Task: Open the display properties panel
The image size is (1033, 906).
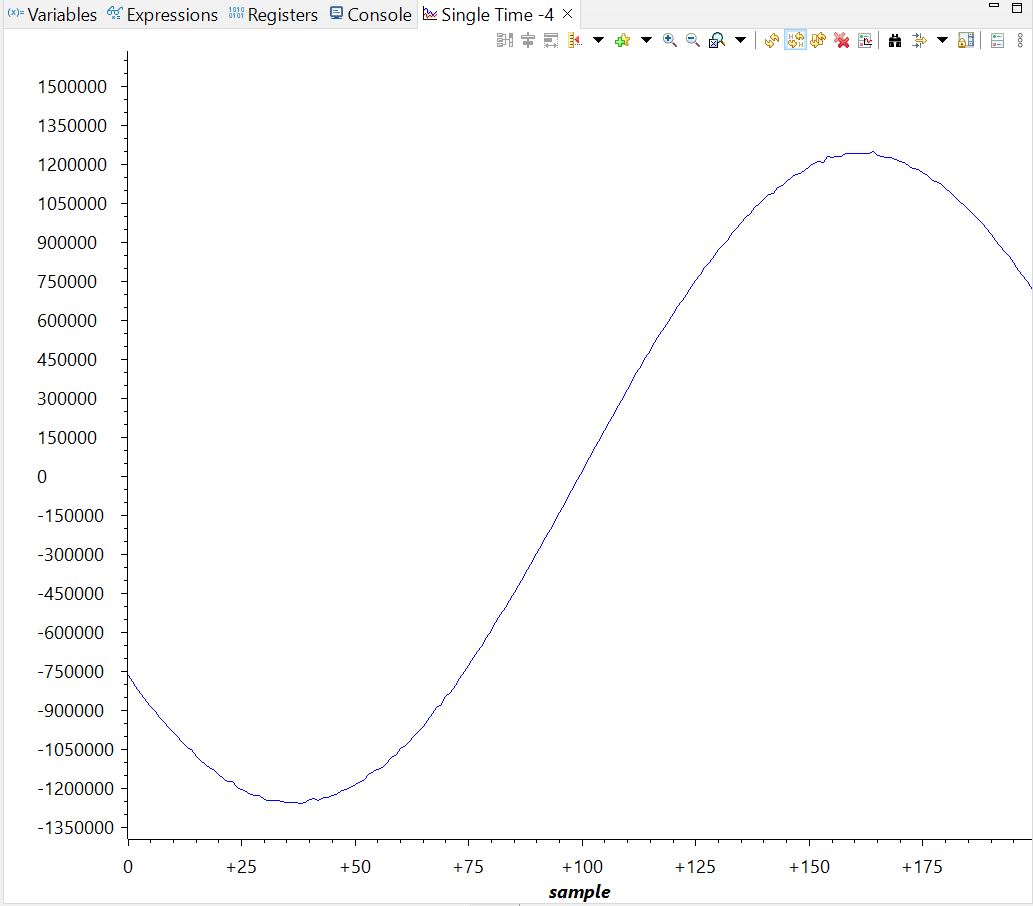Action: (996, 40)
